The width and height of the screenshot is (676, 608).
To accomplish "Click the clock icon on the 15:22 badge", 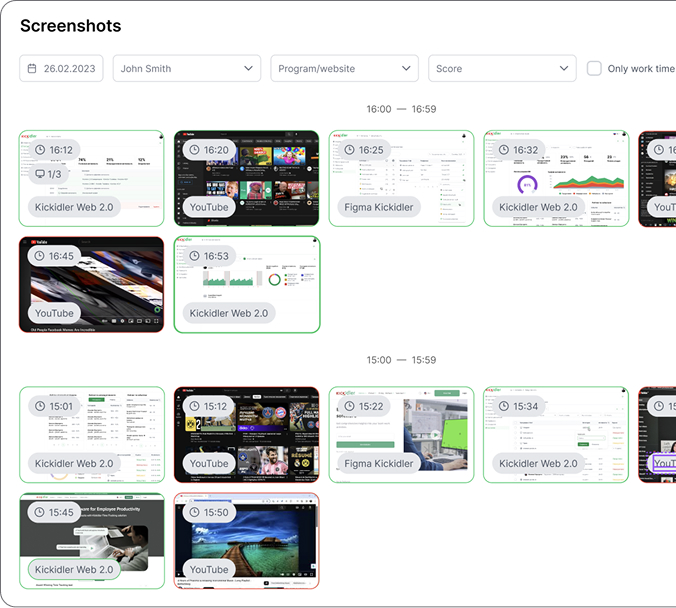I will [x=349, y=406].
